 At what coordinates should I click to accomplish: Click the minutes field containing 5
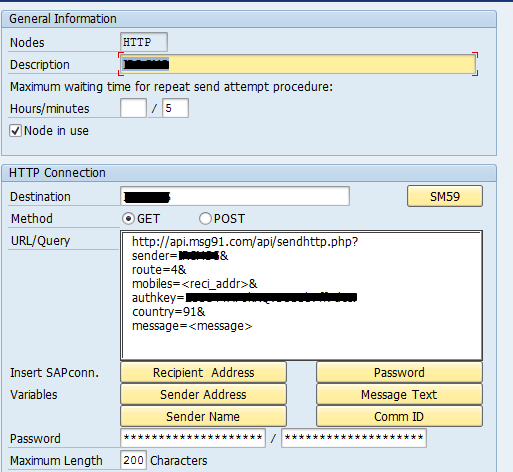point(175,108)
